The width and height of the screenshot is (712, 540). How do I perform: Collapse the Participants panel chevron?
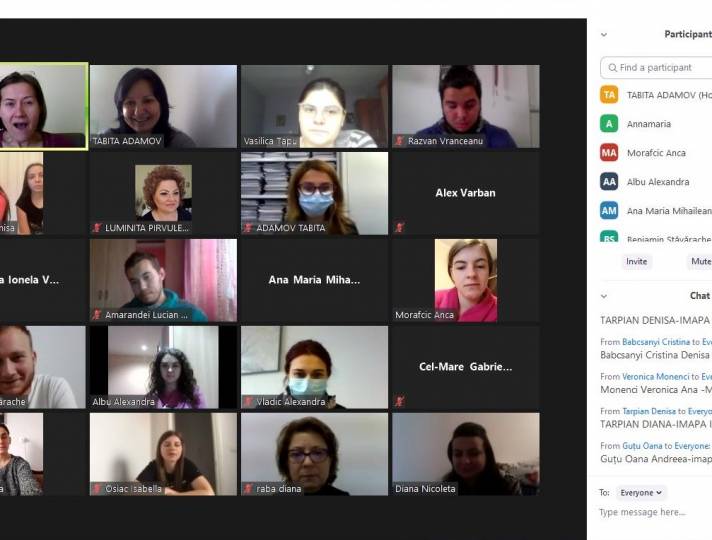coord(604,35)
